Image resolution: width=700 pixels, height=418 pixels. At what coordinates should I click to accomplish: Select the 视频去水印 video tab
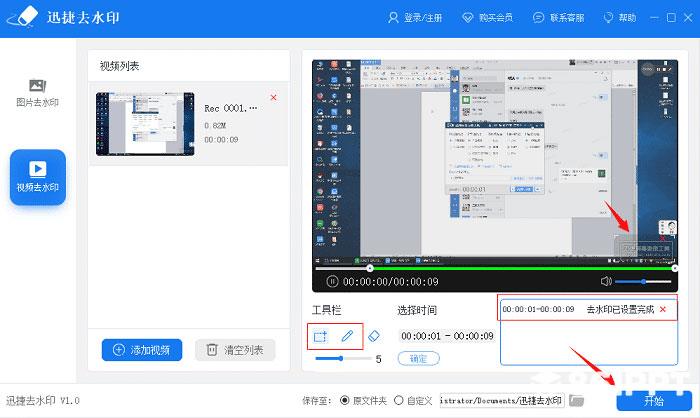pyautogui.click(x=38, y=177)
